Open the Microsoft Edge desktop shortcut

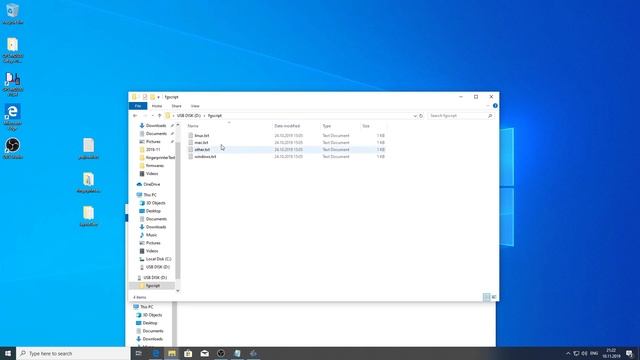12,116
